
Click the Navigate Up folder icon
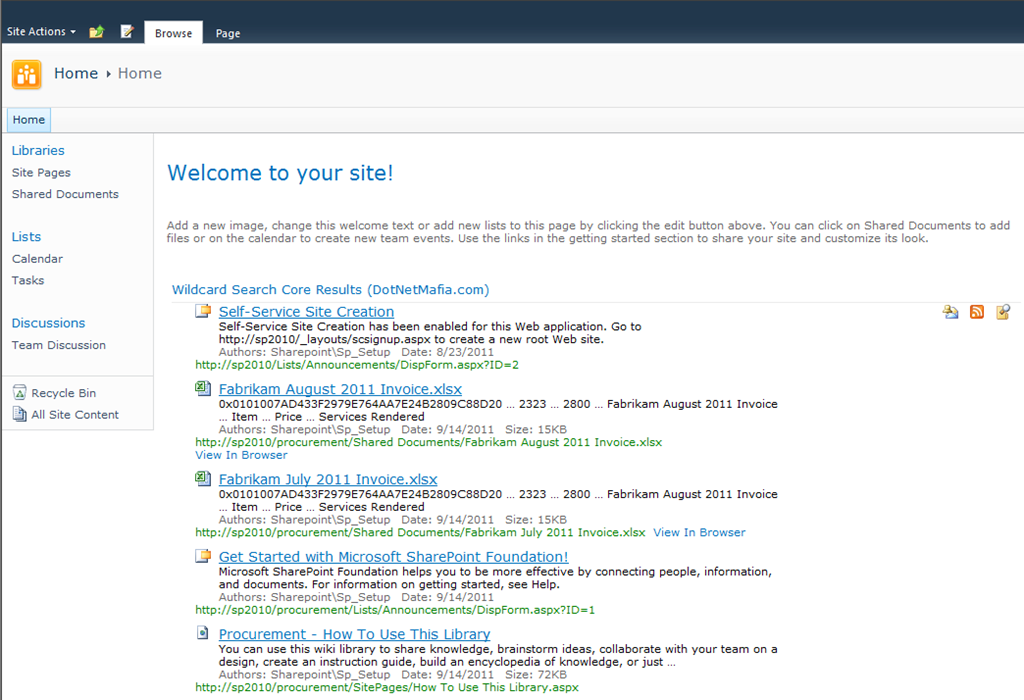click(97, 31)
